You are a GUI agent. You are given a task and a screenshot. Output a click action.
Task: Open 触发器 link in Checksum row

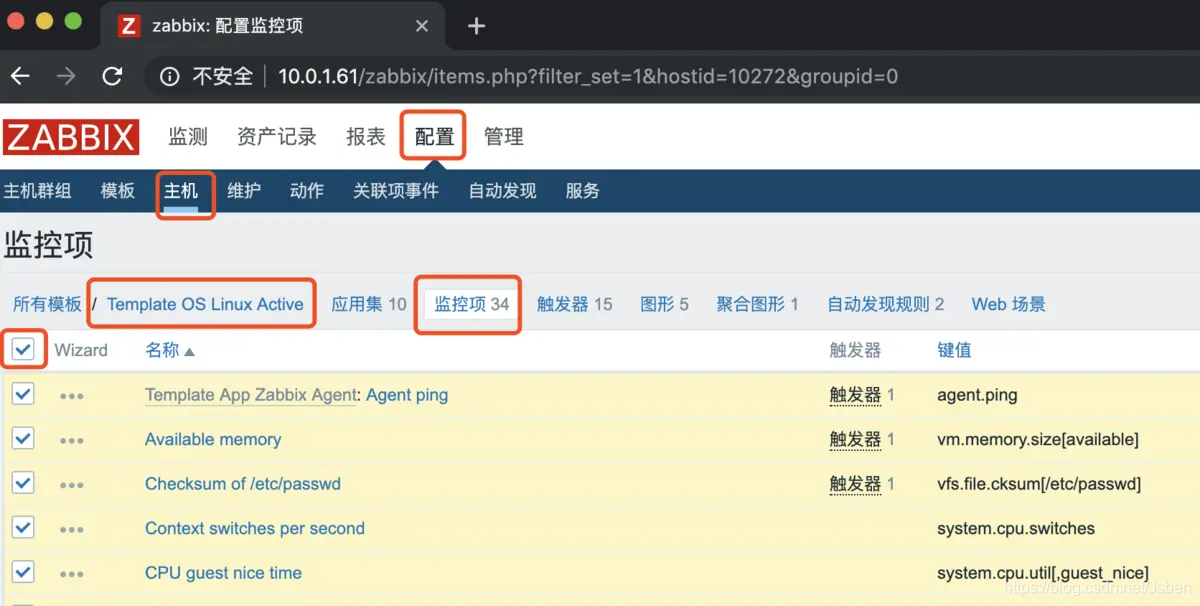click(855, 484)
